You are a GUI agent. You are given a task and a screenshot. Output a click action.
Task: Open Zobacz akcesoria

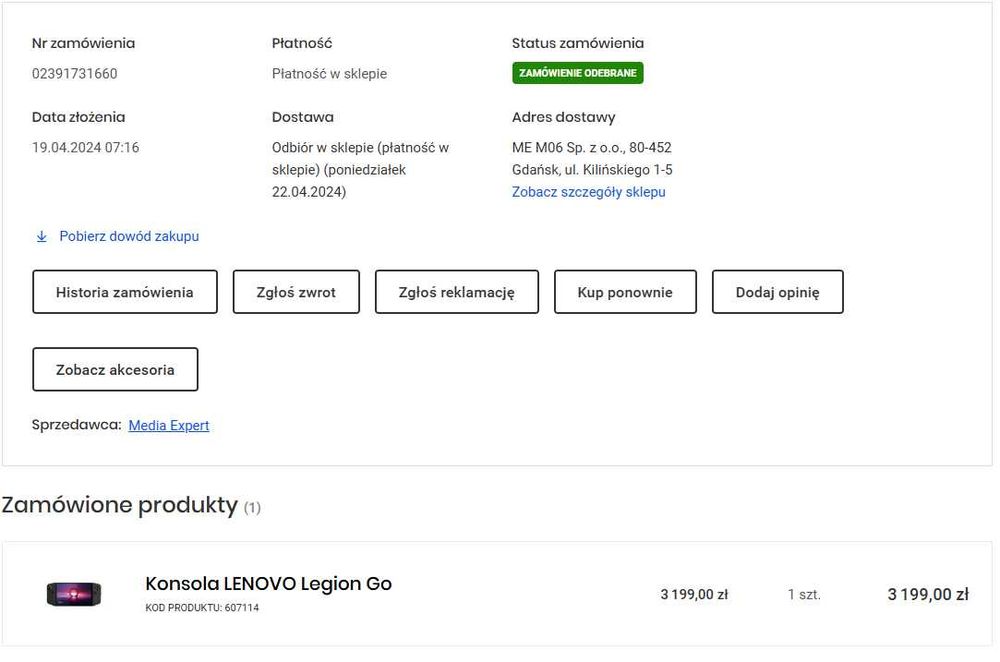115,369
